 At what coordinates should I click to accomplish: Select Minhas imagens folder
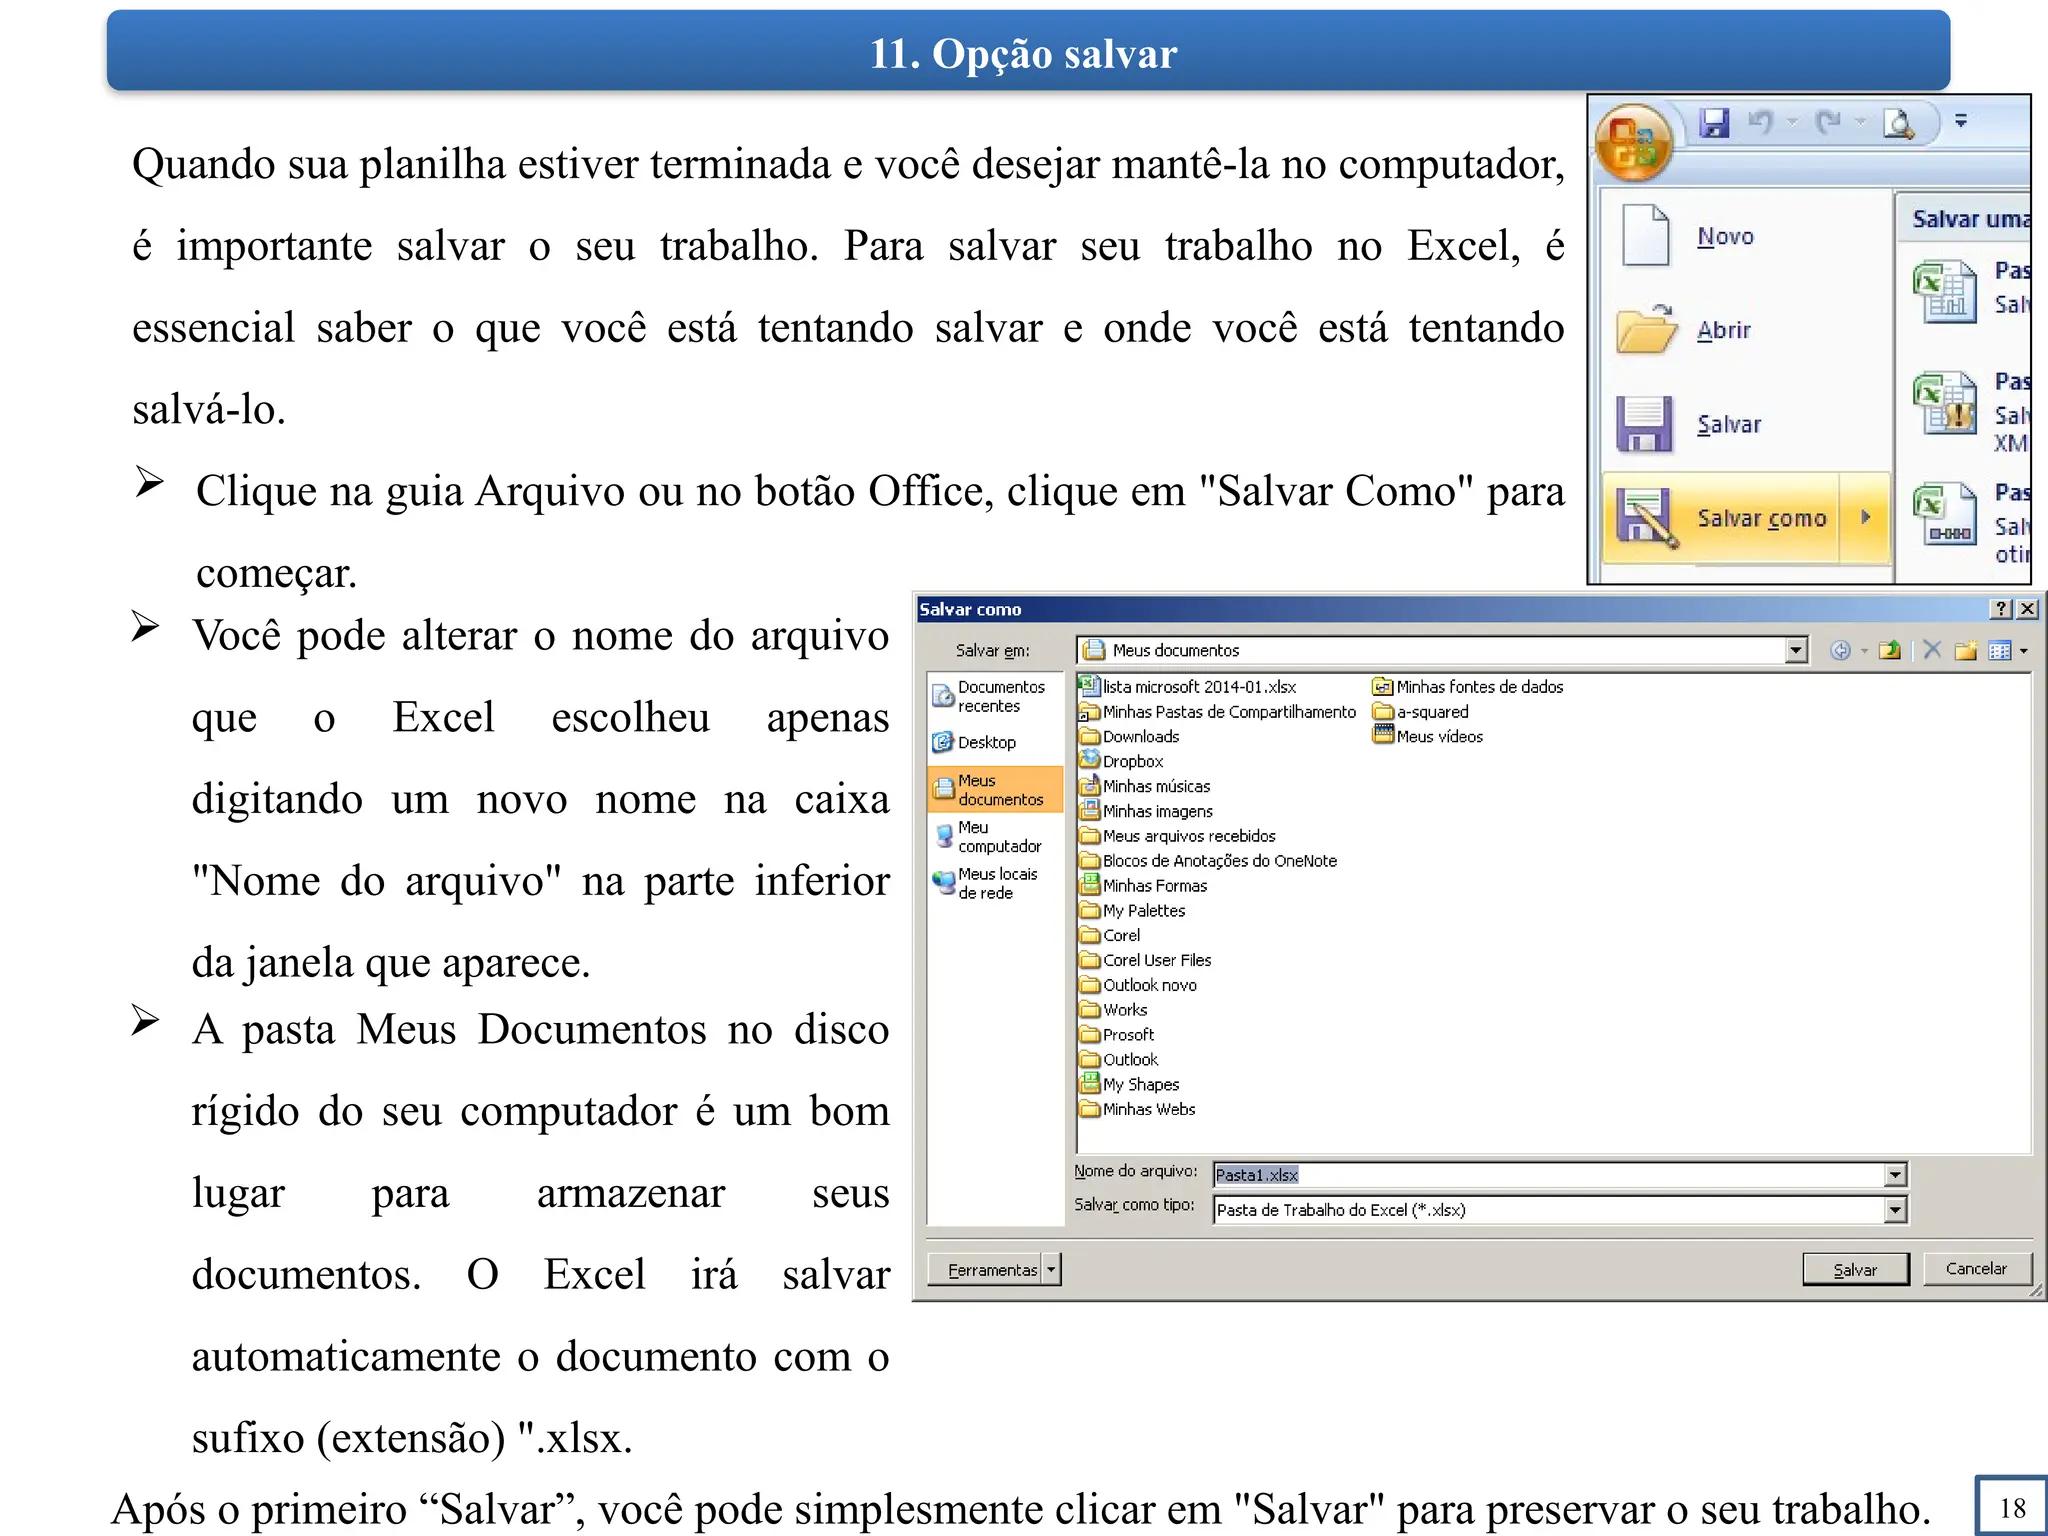[1147, 811]
